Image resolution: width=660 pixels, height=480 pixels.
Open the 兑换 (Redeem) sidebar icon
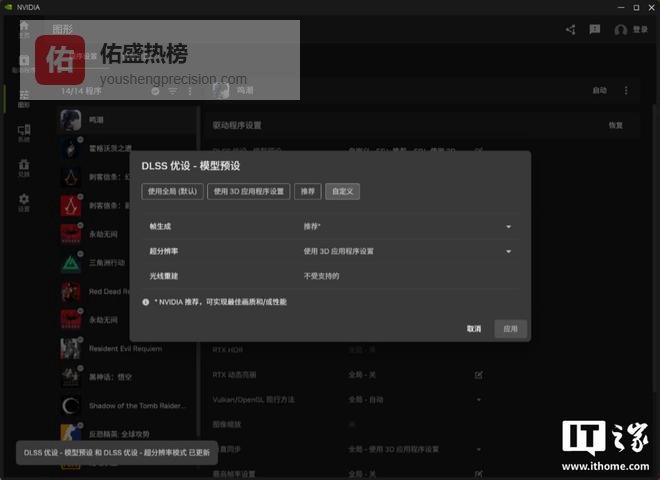[x=24, y=166]
